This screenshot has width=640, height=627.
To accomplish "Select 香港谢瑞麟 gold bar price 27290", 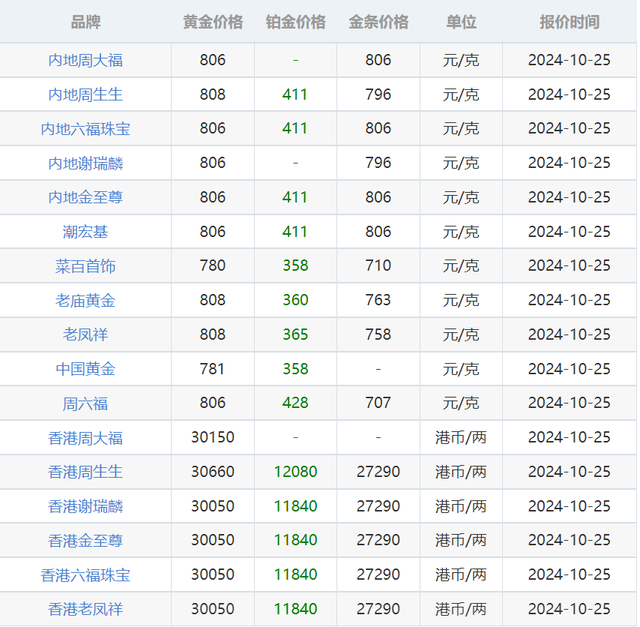I will [378, 506].
